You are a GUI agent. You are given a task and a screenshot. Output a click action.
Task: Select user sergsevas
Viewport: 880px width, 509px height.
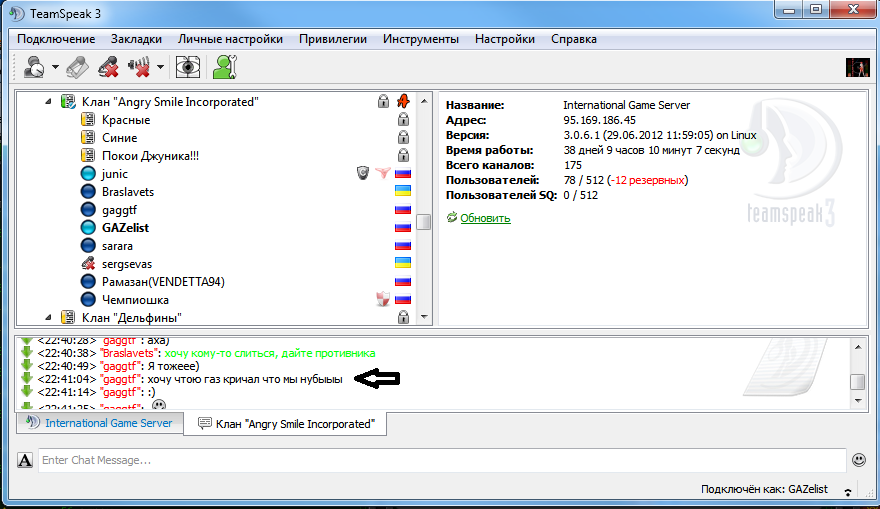click(x=127, y=264)
